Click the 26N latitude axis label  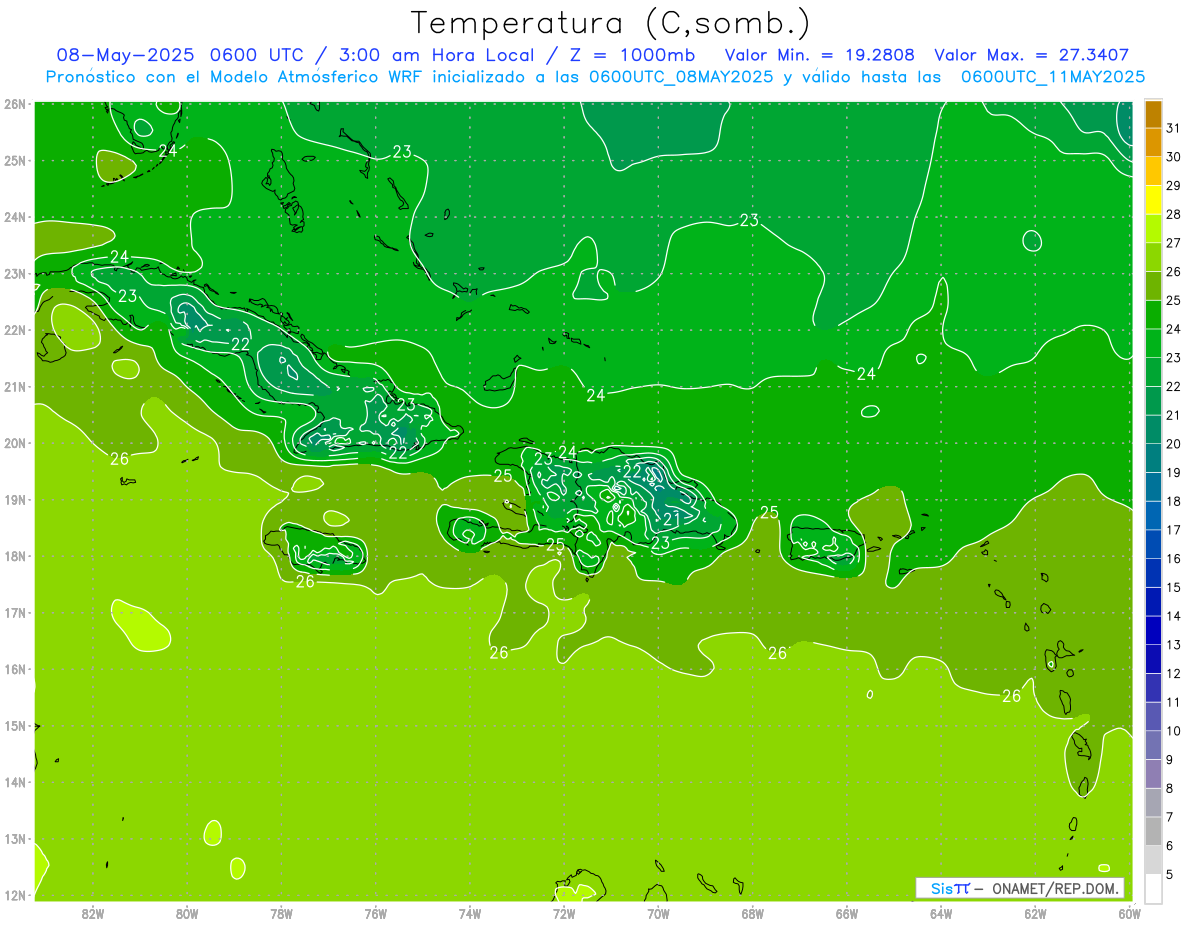click(15, 104)
